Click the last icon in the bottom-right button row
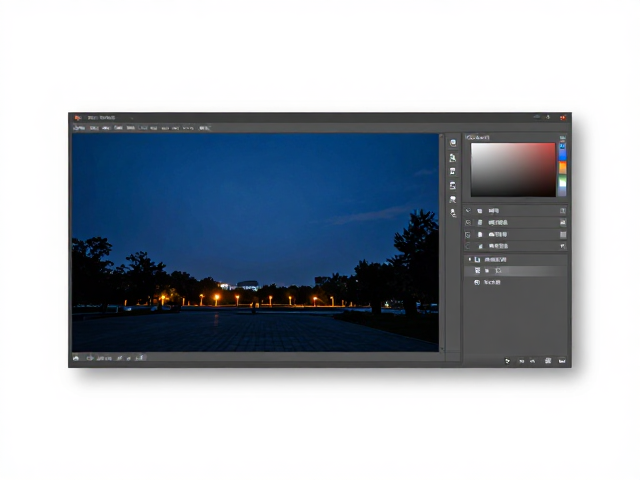640x480 pixels. tap(562, 361)
